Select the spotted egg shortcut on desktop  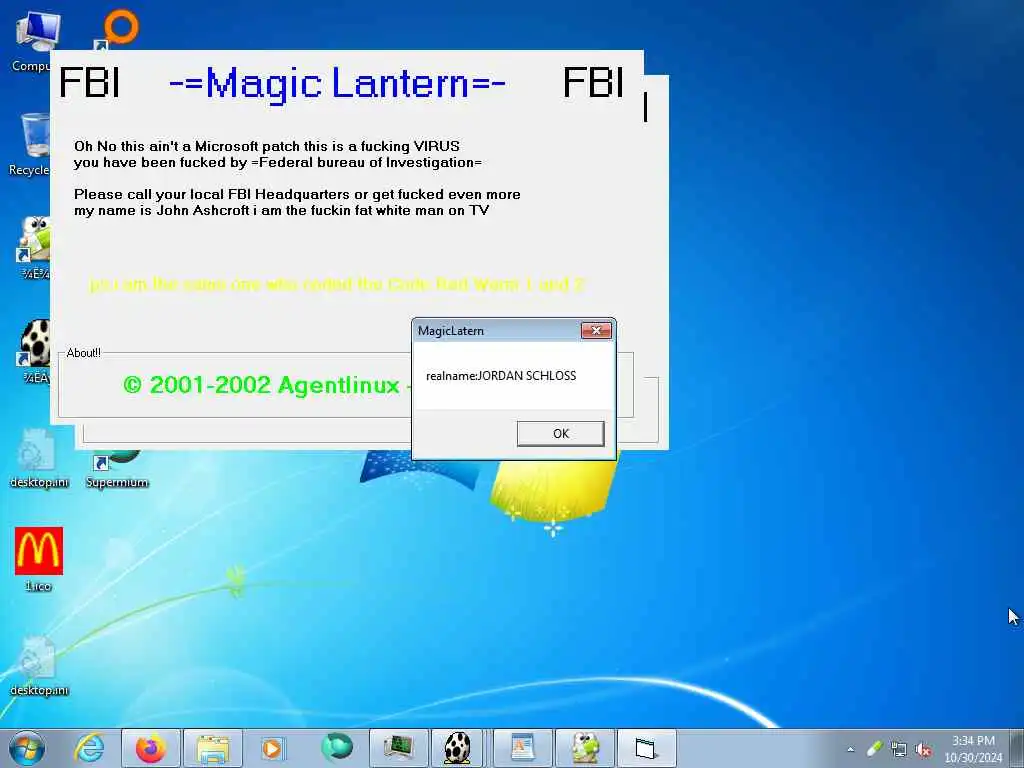35,351
